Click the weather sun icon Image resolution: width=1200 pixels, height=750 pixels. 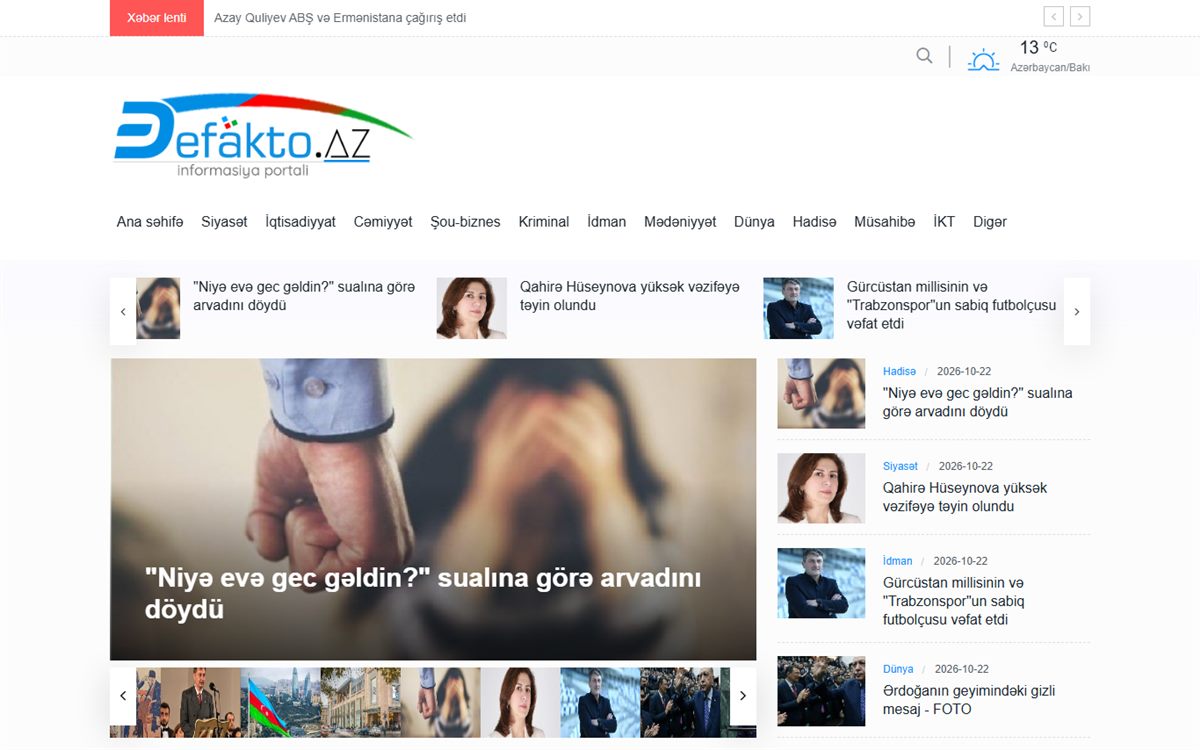click(x=983, y=59)
